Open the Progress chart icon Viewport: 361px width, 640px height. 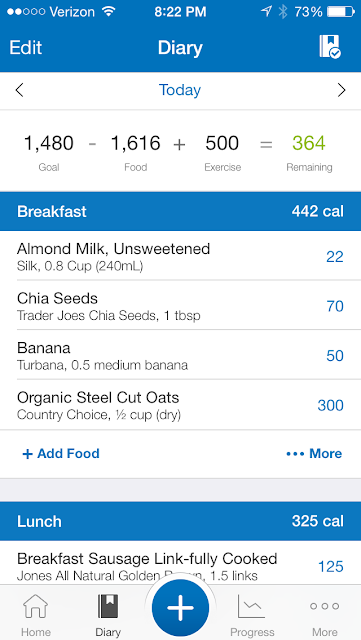coord(252,606)
